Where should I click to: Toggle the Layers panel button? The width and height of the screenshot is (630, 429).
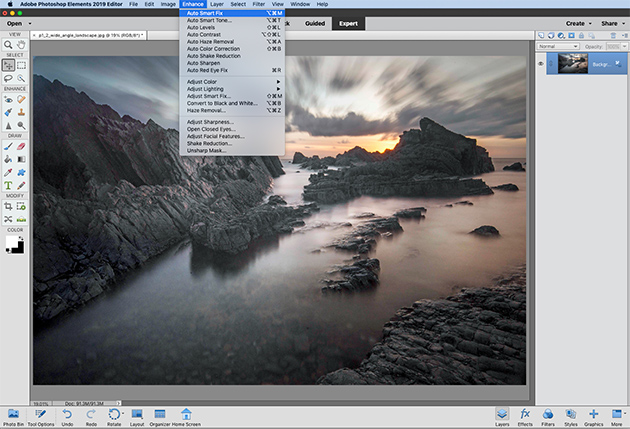[502, 417]
